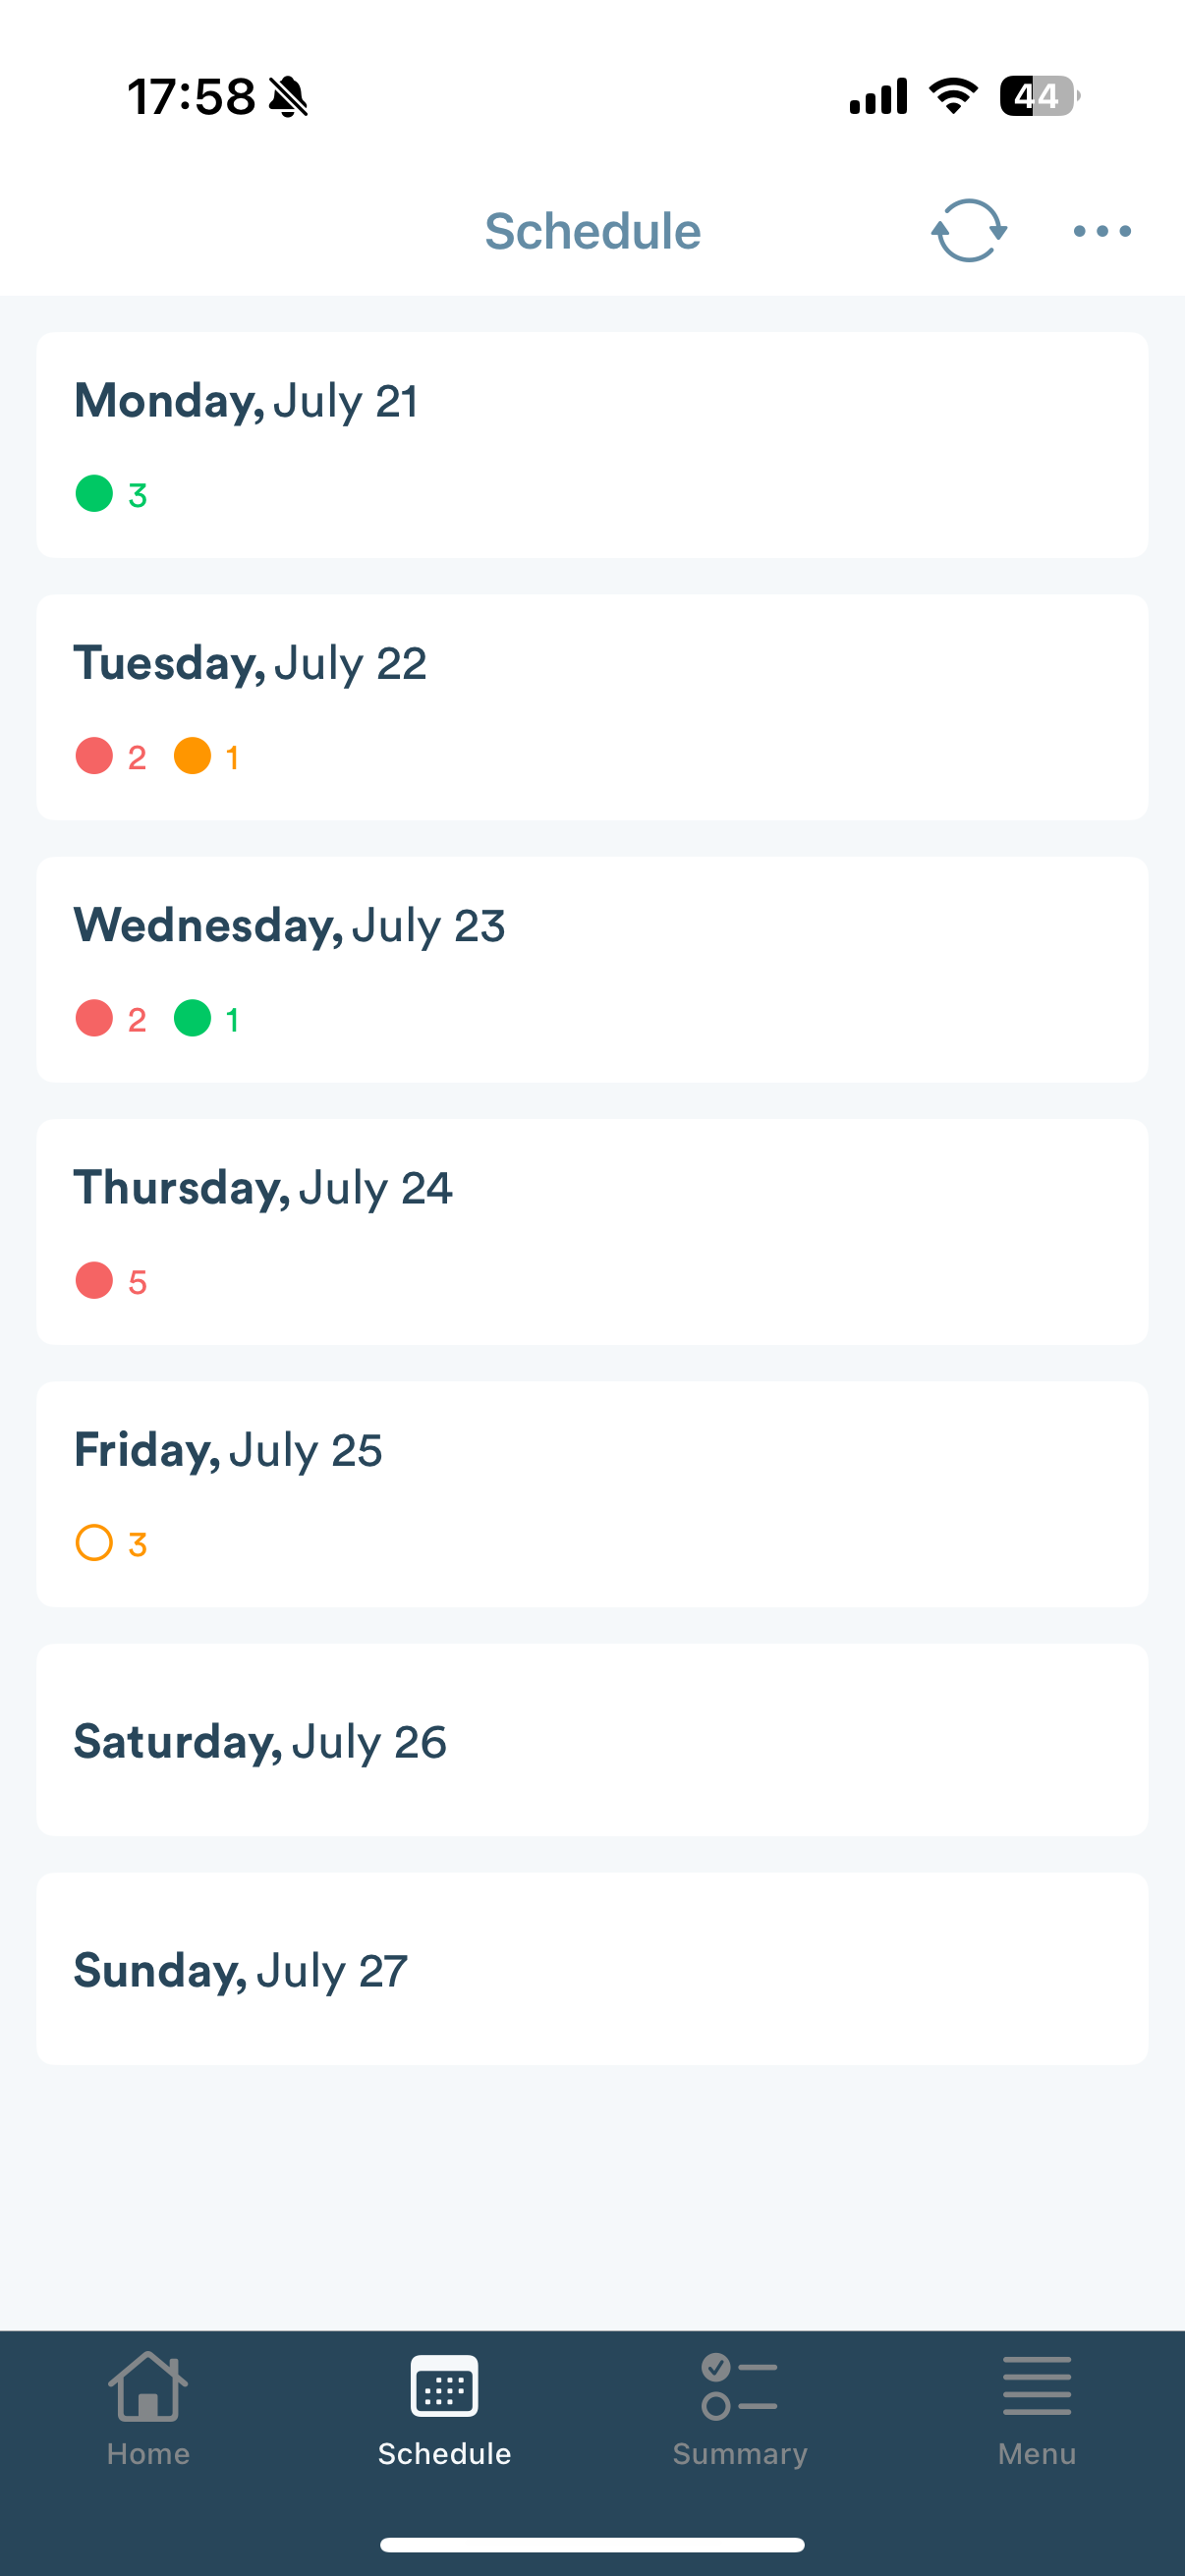The image size is (1185, 2576).
Task: Tap orange dot on Tuesday, July 22
Action: coord(192,756)
